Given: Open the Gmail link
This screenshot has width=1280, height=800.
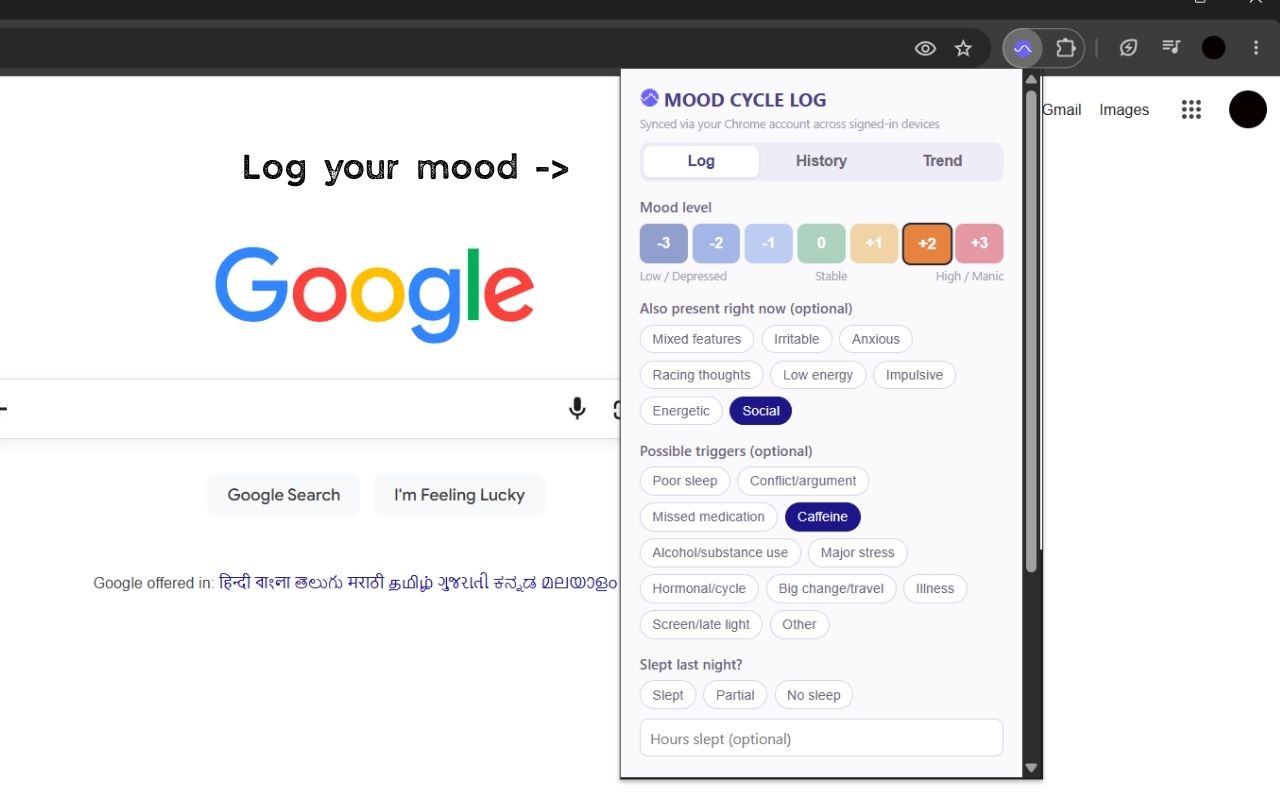Looking at the screenshot, I should [1061, 110].
